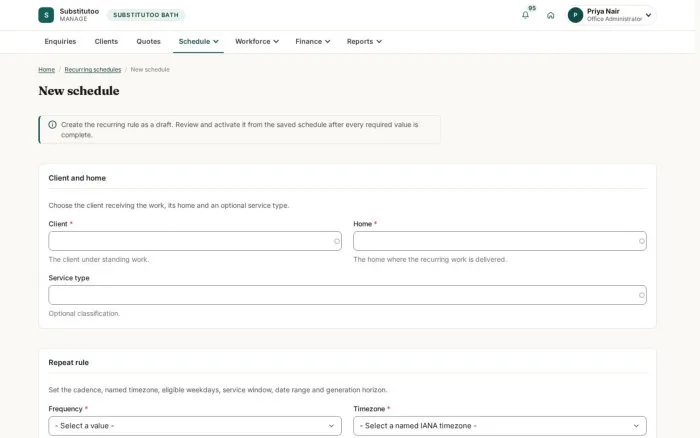Go to Quotes

pos(148,42)
